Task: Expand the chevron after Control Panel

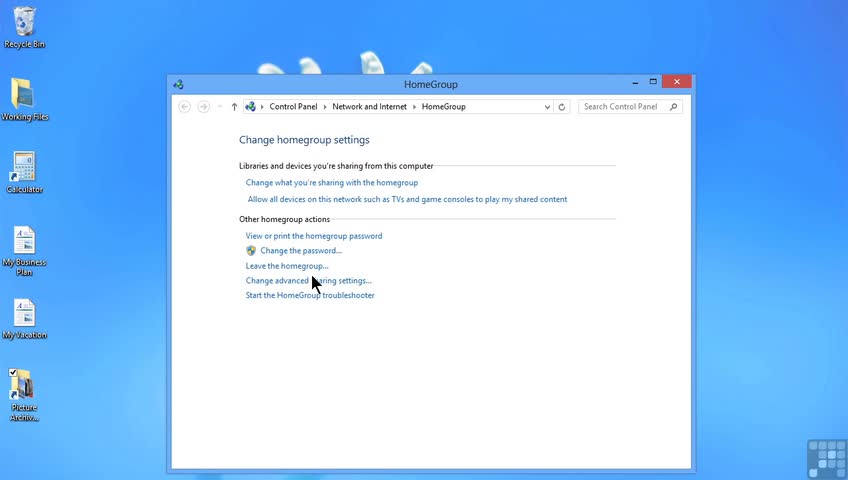Action: coord(325,106)
